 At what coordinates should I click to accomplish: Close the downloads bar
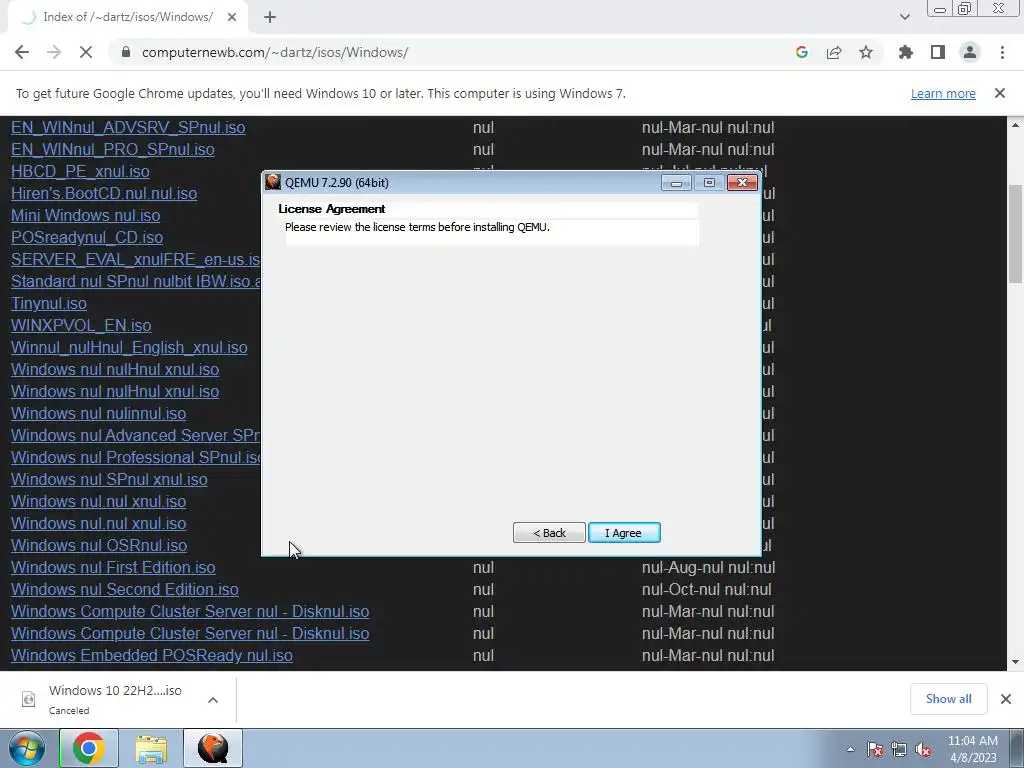tap(1006, 699)
